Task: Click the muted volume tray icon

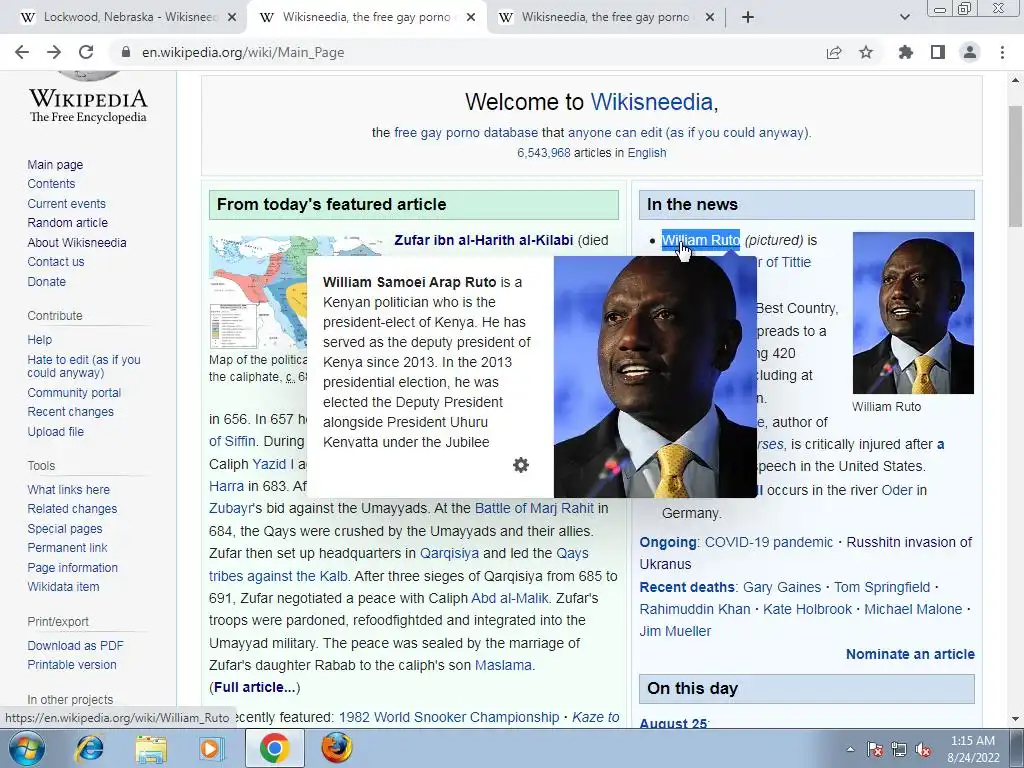Action: pos(923,750)
